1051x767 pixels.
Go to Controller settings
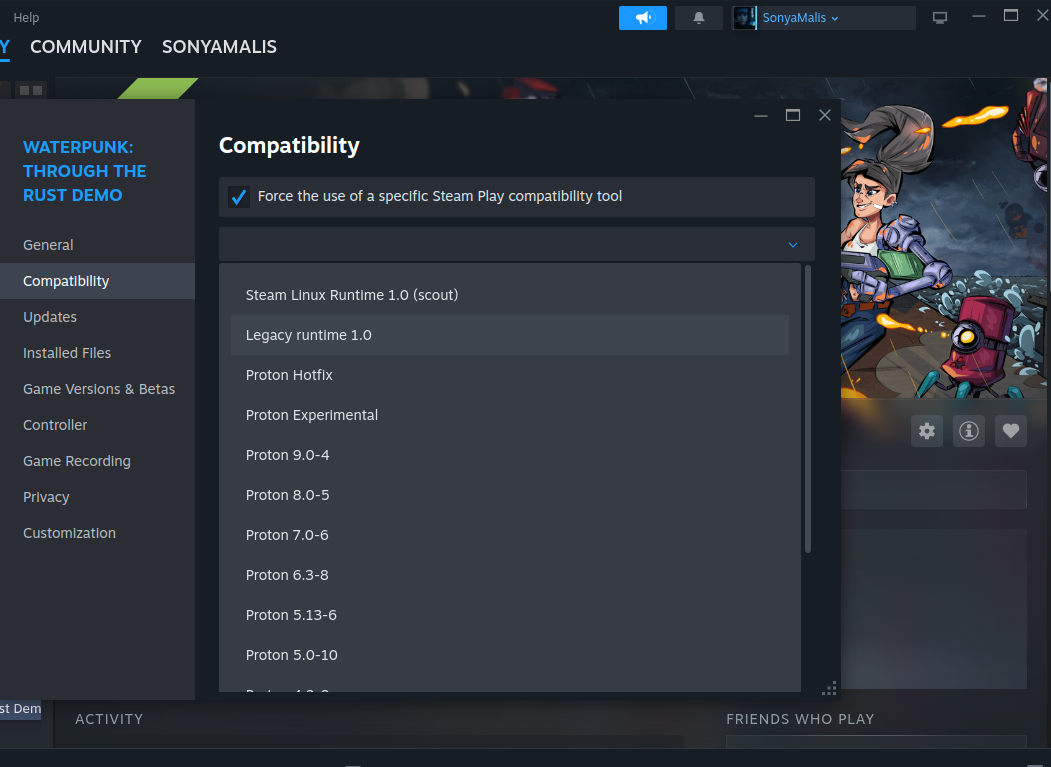pyautogui.click(x=97, y=425)
